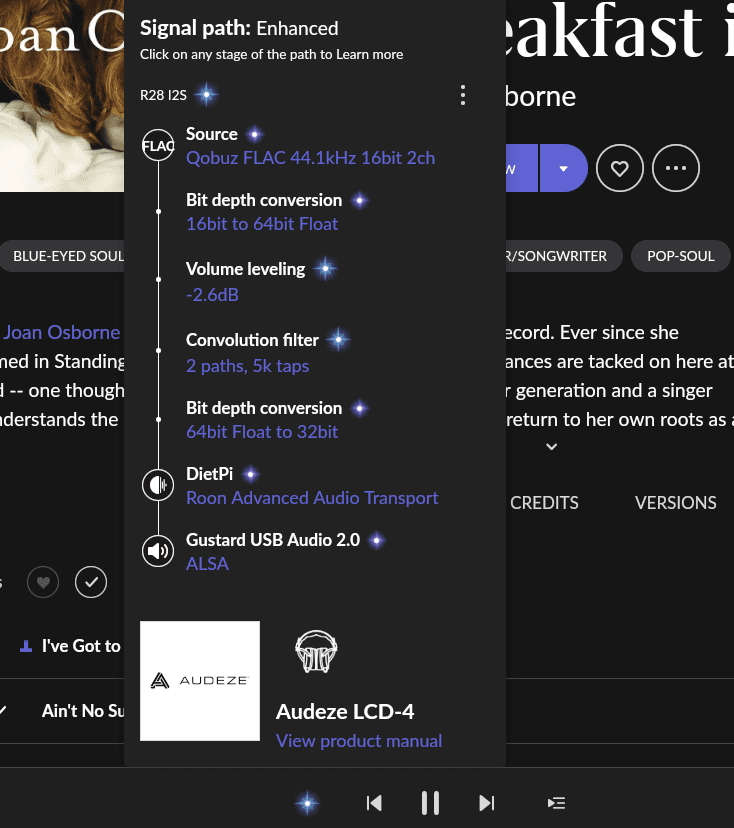This screenshot has width=734, height=828.
Task: Skip to the previous track
Action: [x=374, y=803]
